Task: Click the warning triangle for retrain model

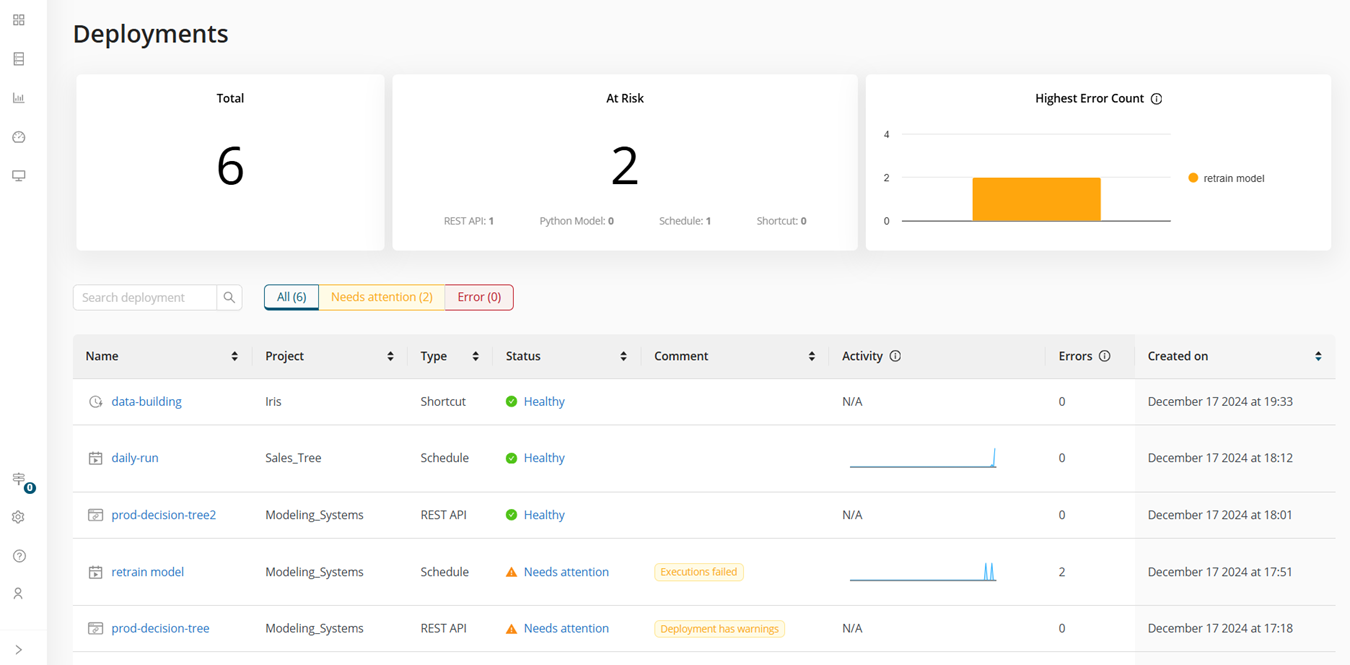Action: tap(511, 572)
